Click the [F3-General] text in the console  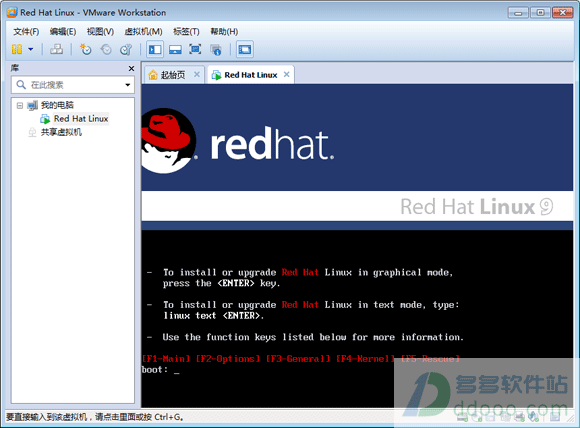point(298,359)
